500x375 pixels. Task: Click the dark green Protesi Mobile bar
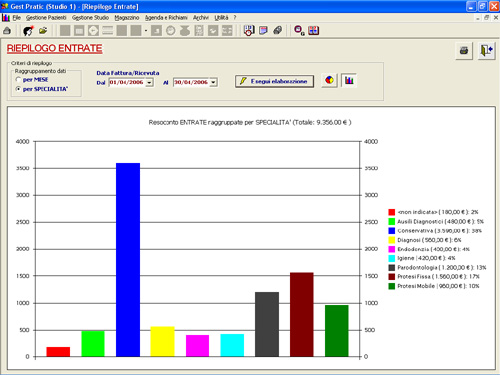337,331
